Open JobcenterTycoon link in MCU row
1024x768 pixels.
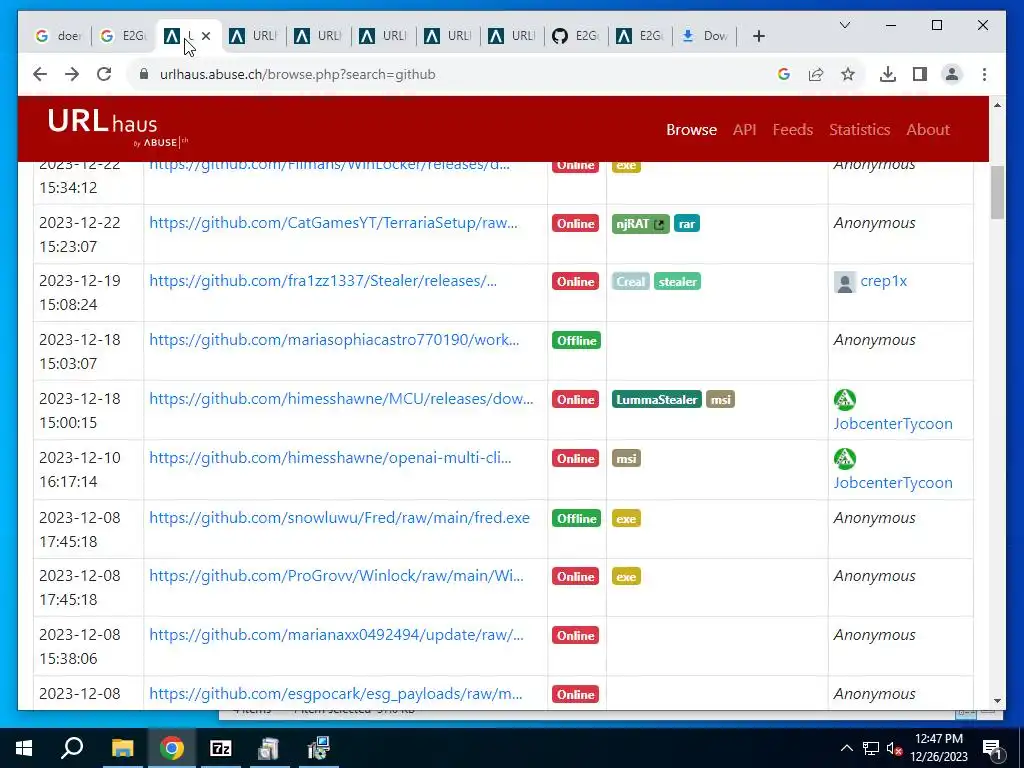tap(893, 423)
